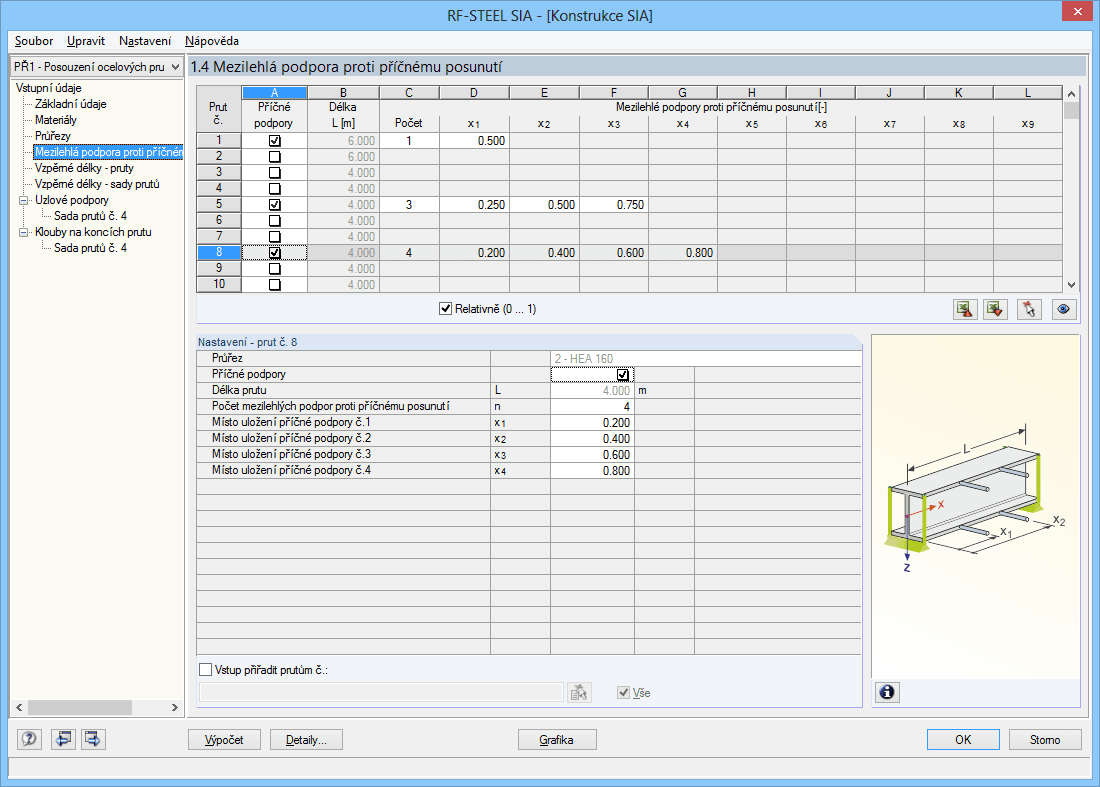Click the pick member in graphic icon

[1029, 309]
